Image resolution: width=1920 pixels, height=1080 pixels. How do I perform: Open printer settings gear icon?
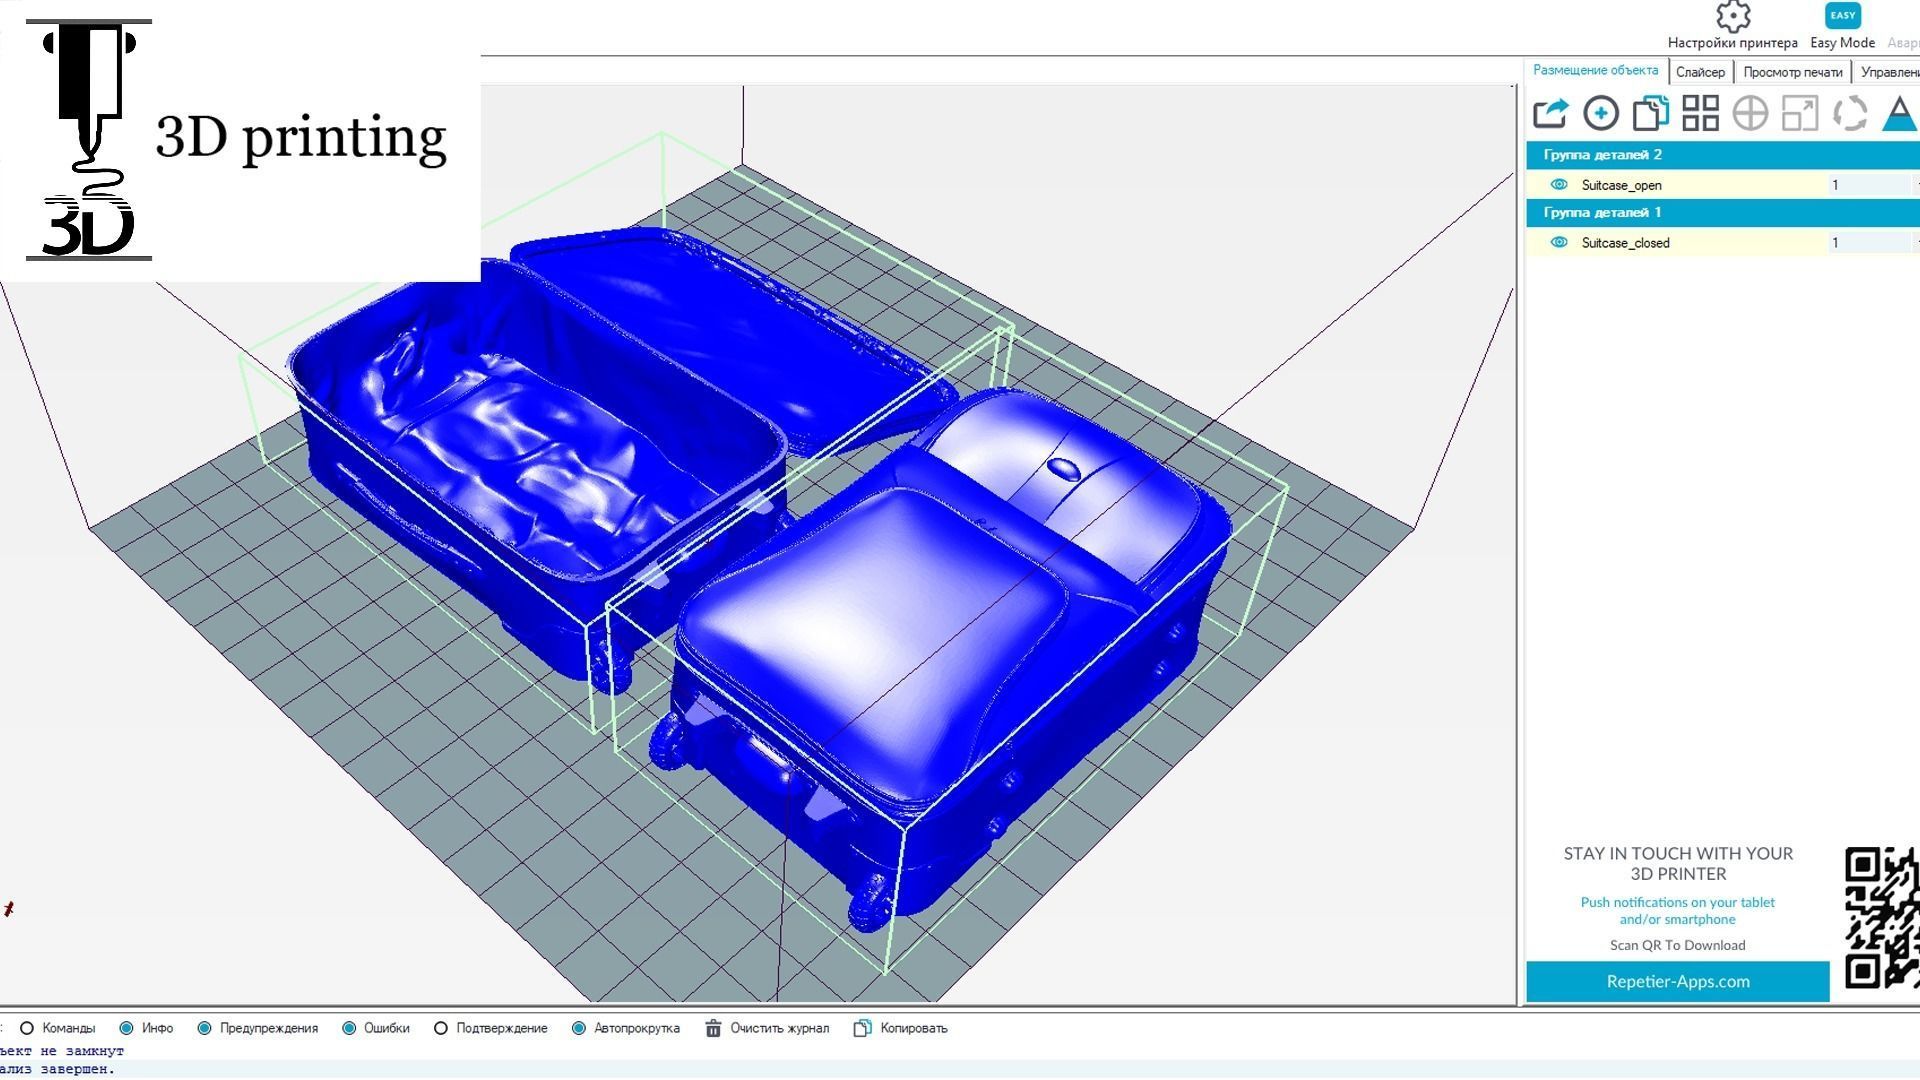click(x=1732, y=17)
